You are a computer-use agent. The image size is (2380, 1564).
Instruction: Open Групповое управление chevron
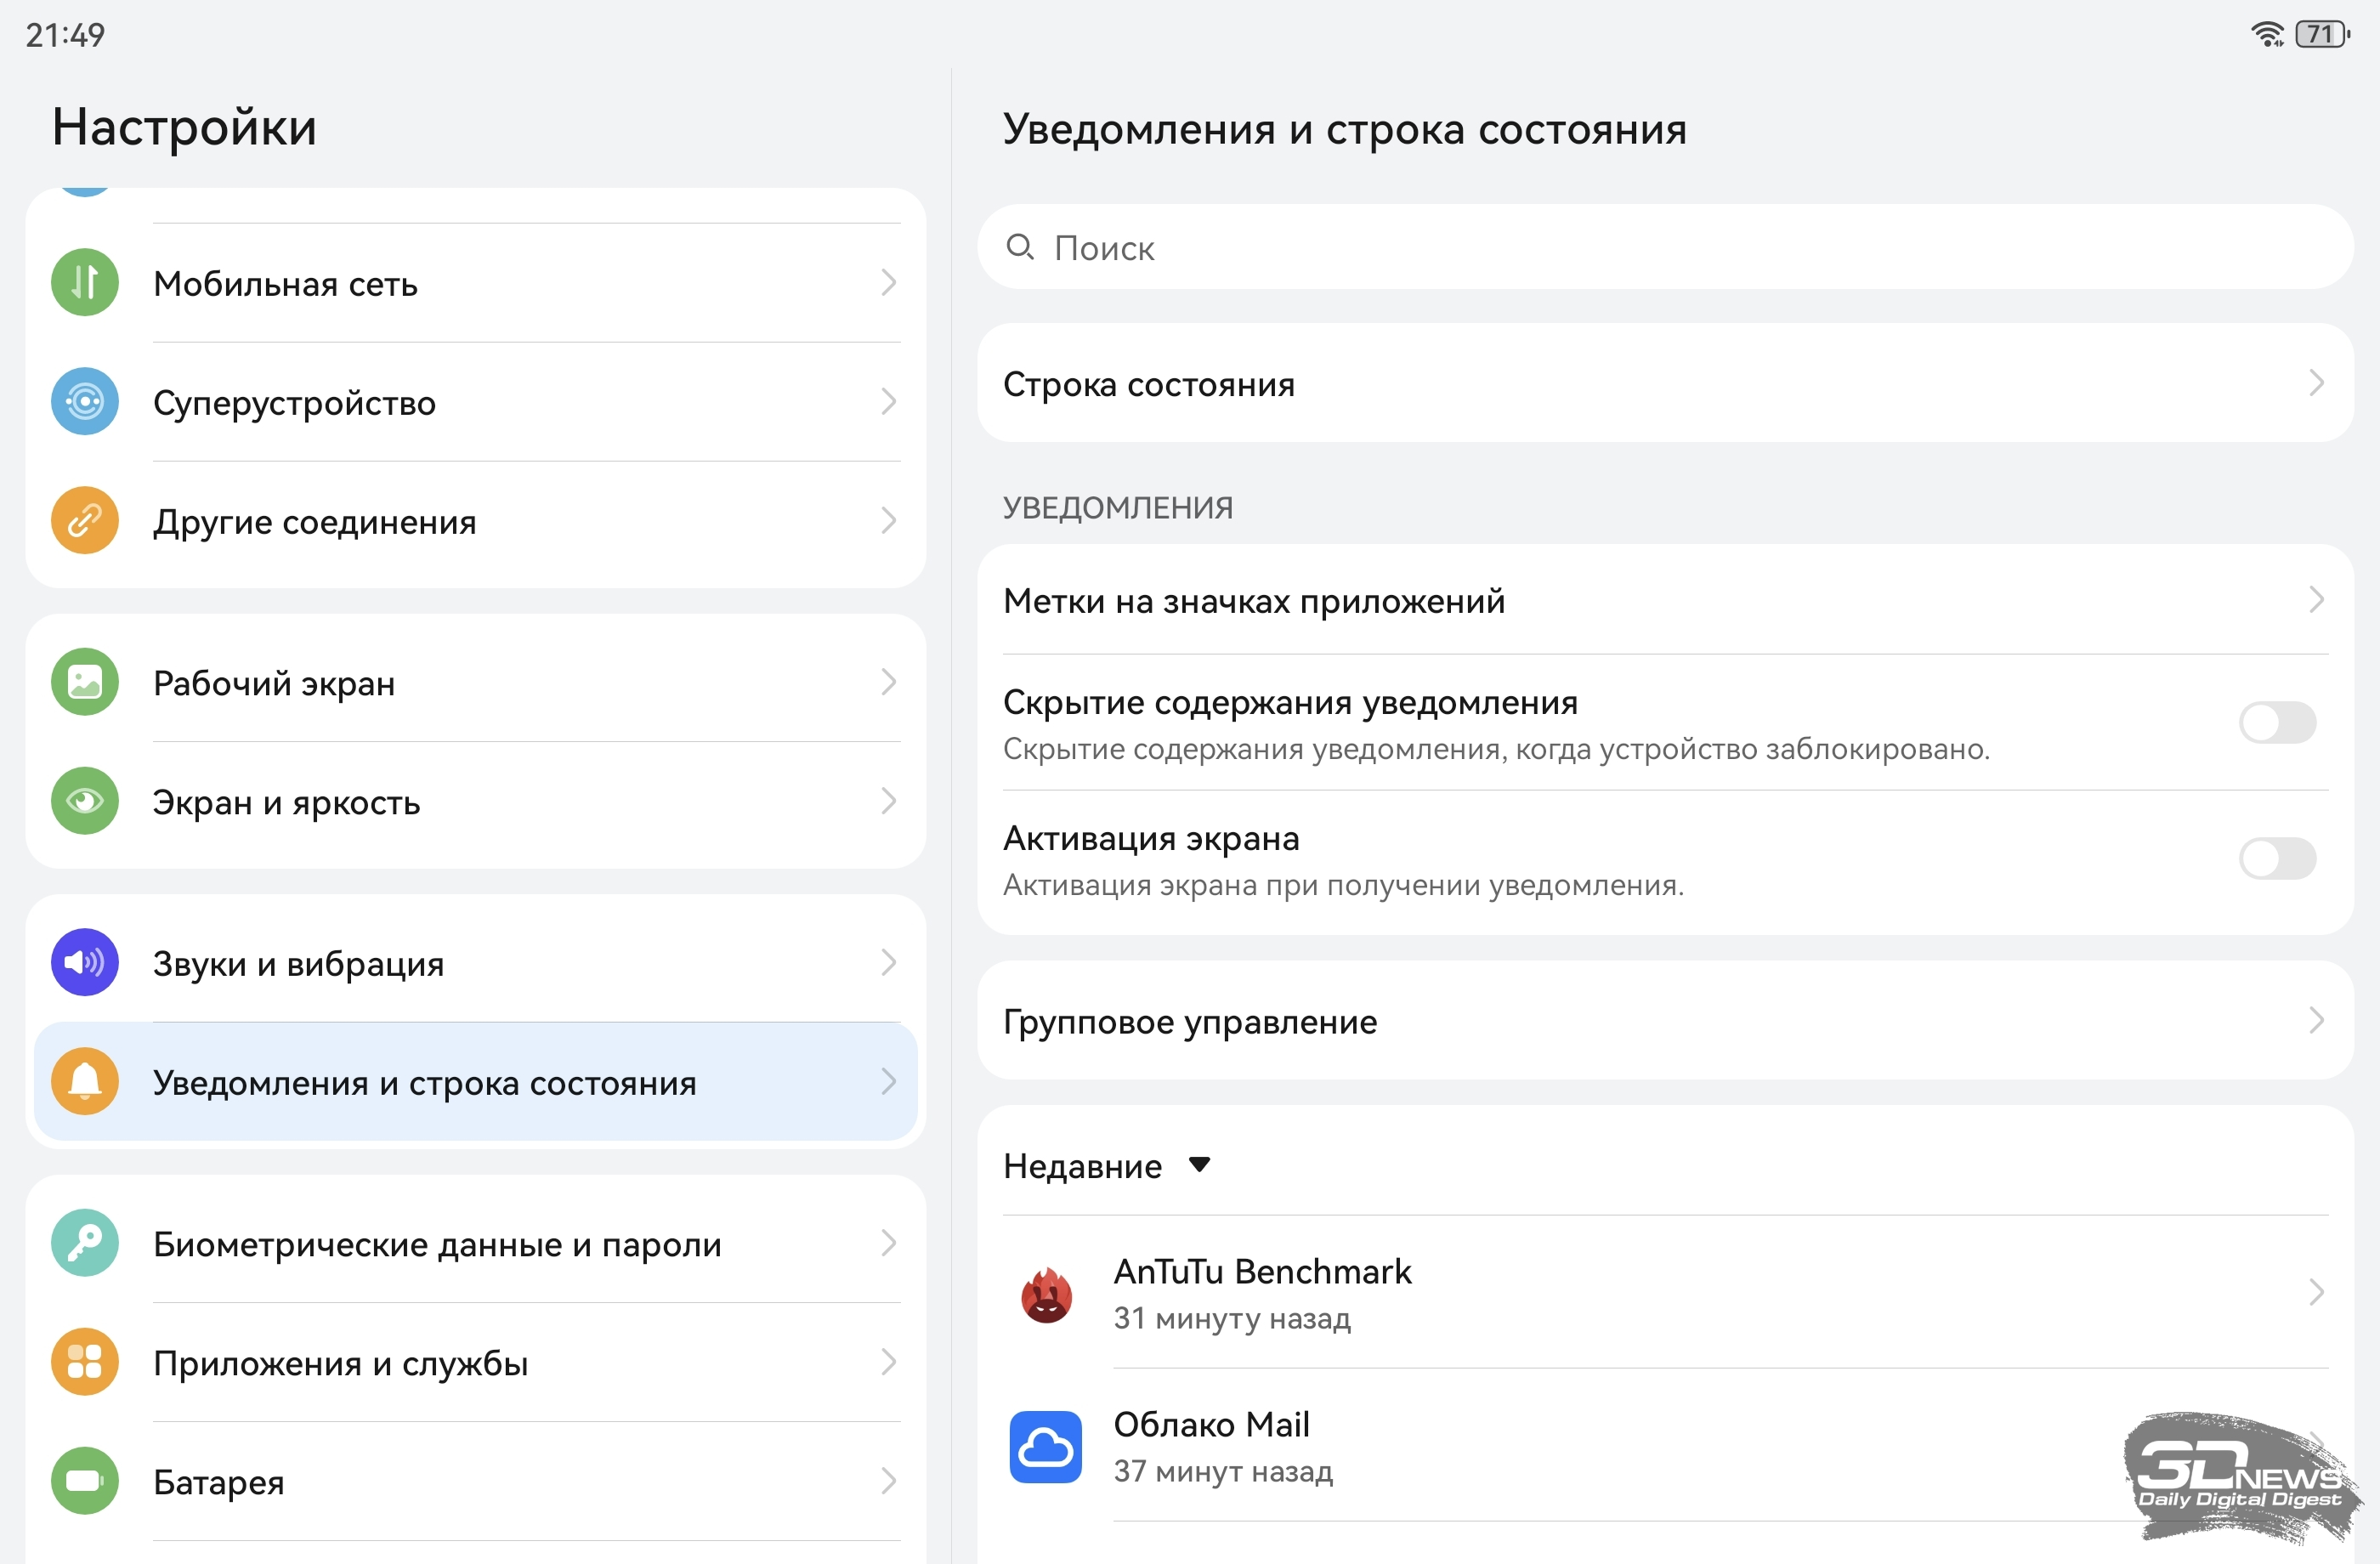(x=2316, y=1021)
